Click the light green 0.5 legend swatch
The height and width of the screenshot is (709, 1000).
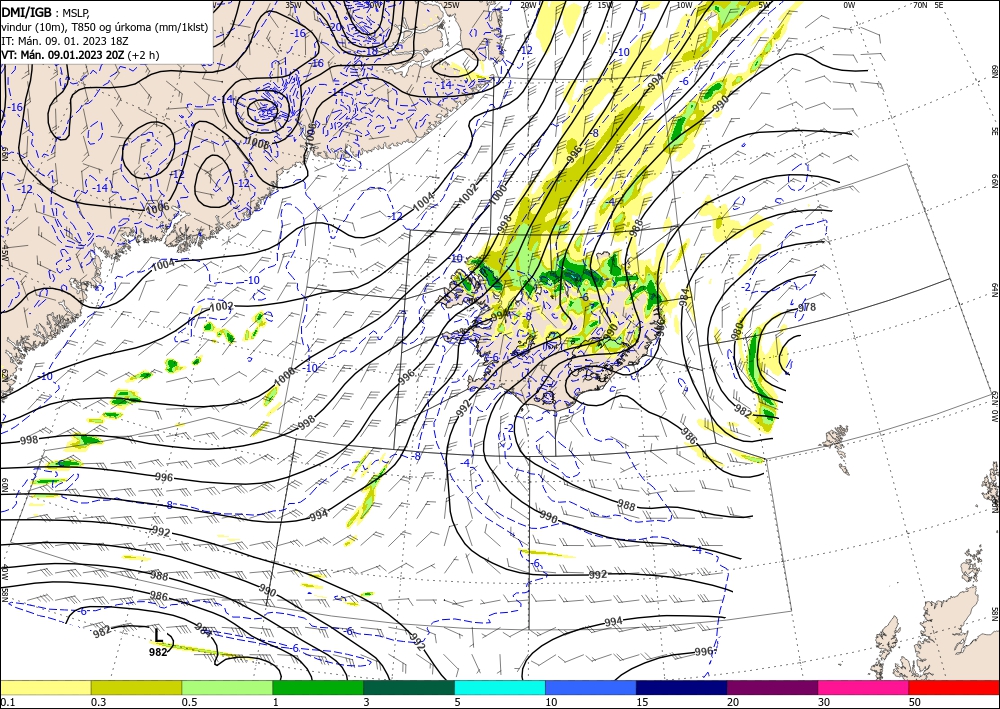tap(227, 688)
